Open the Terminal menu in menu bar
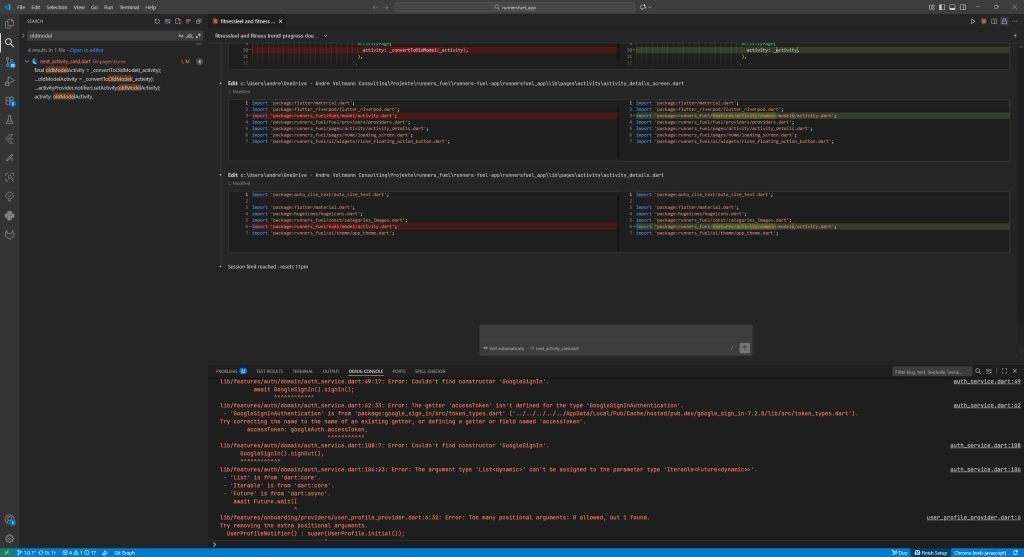Viewport: 1024px width, 557px height. (x=129, y=7)
